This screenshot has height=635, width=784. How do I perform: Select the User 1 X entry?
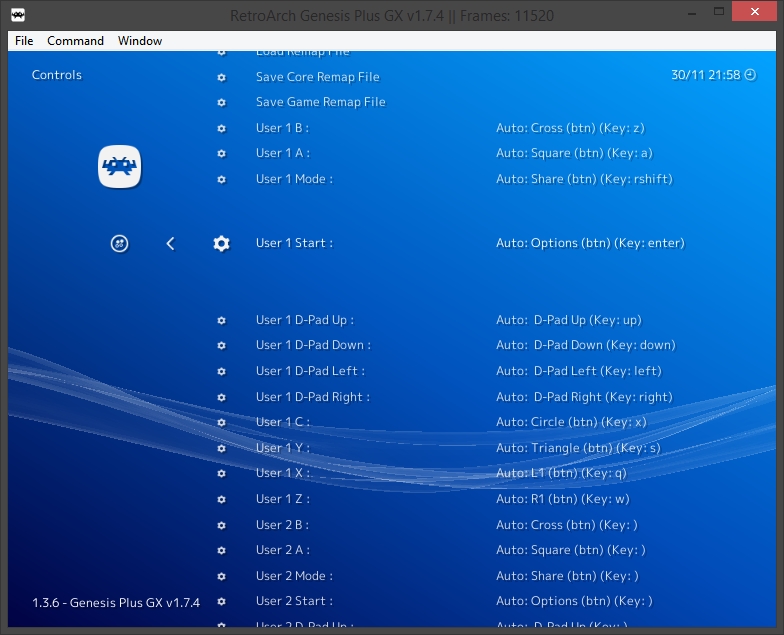[283, 473]
